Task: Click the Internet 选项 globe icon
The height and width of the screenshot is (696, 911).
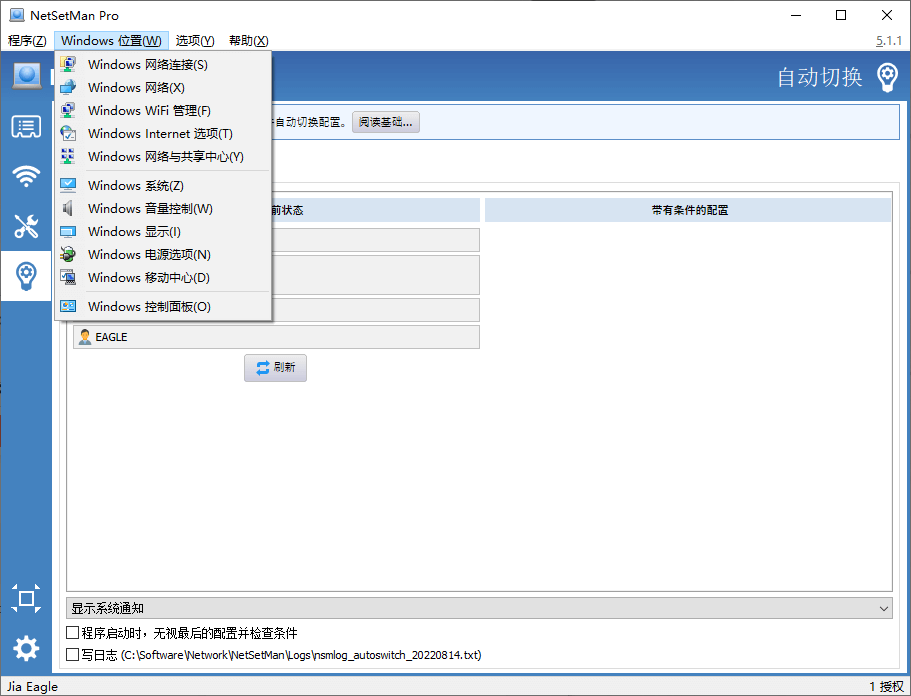Action: click(x=68, y=133)
